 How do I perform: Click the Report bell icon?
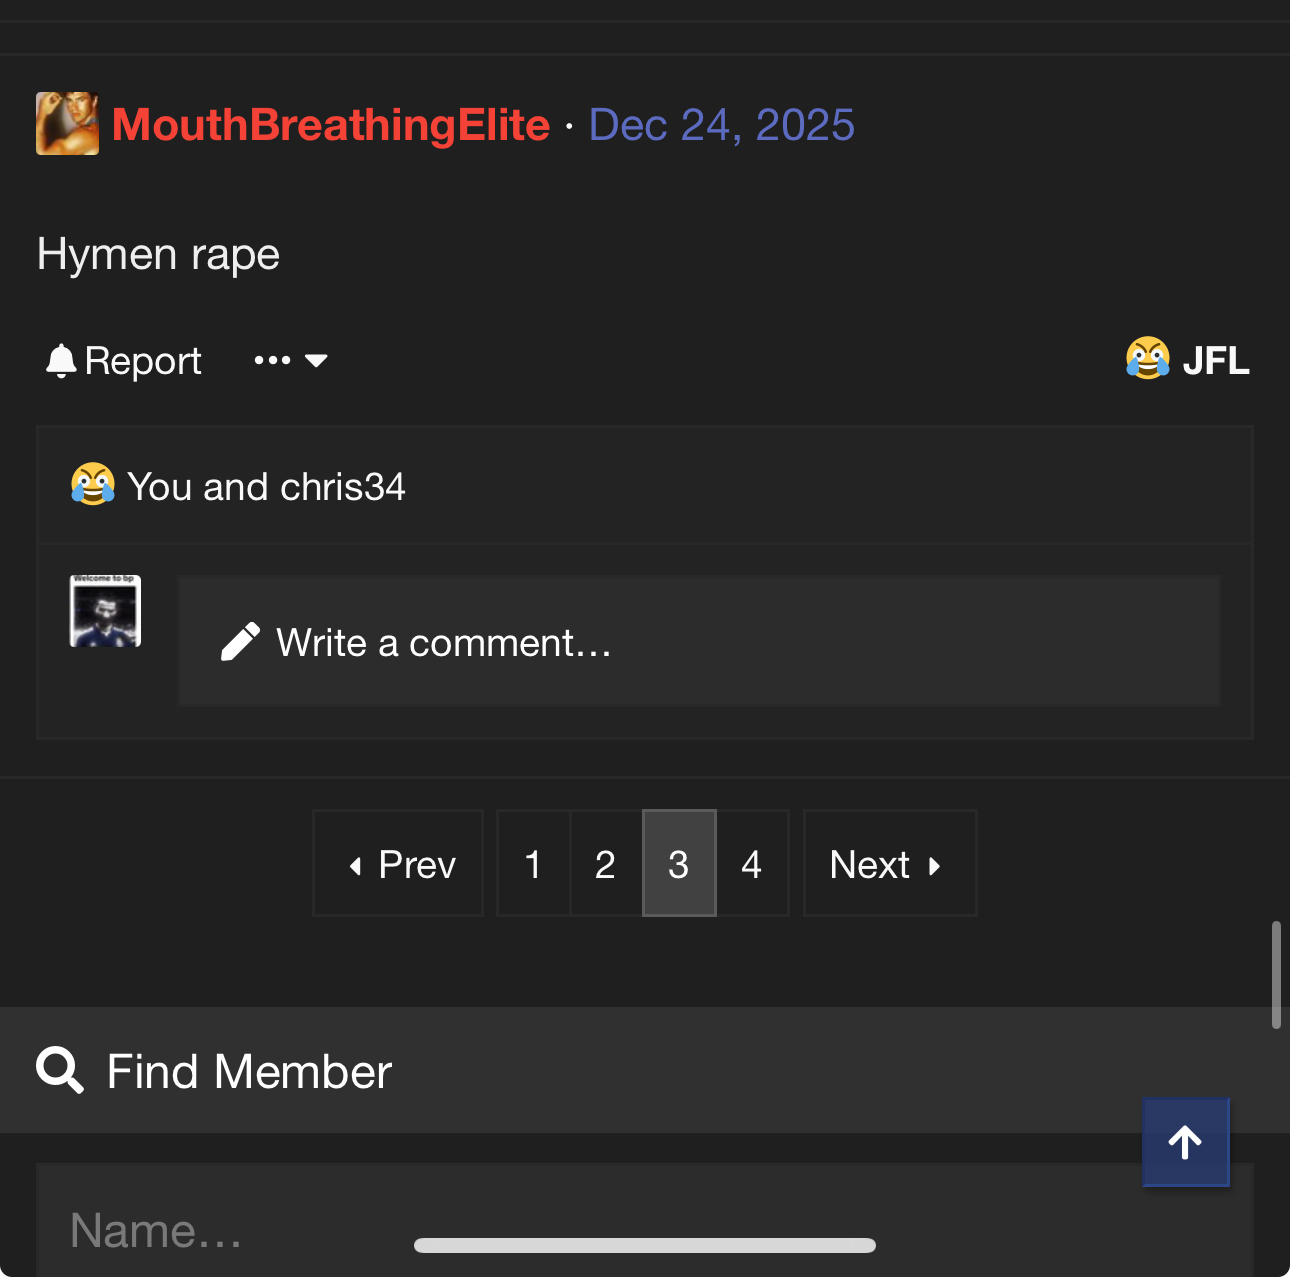click(x=61, y=360)
